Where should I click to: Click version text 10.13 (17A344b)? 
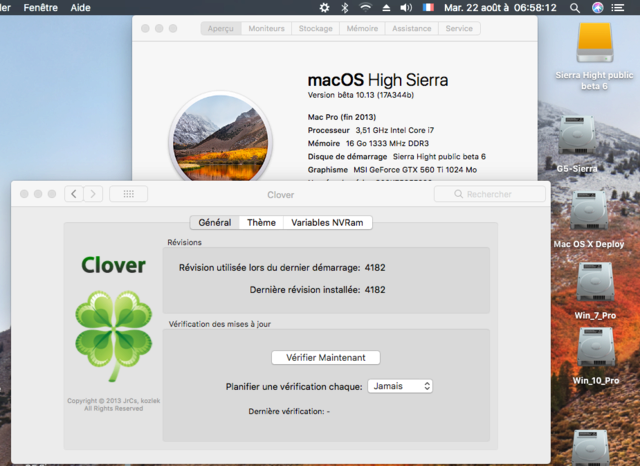pyautogui.click(x=361, y=95)
